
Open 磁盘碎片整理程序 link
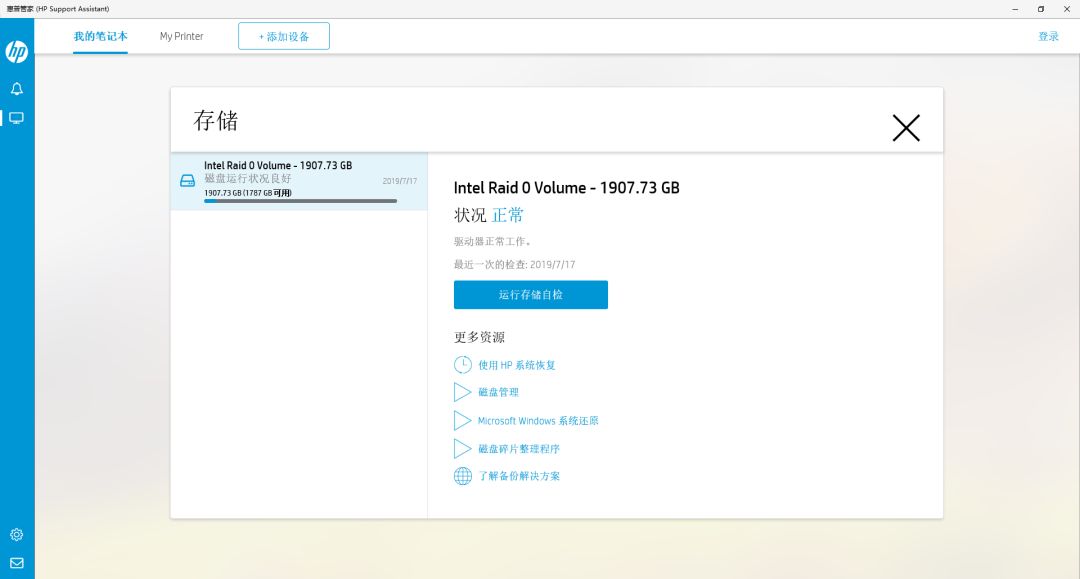(x=519, y=449)
